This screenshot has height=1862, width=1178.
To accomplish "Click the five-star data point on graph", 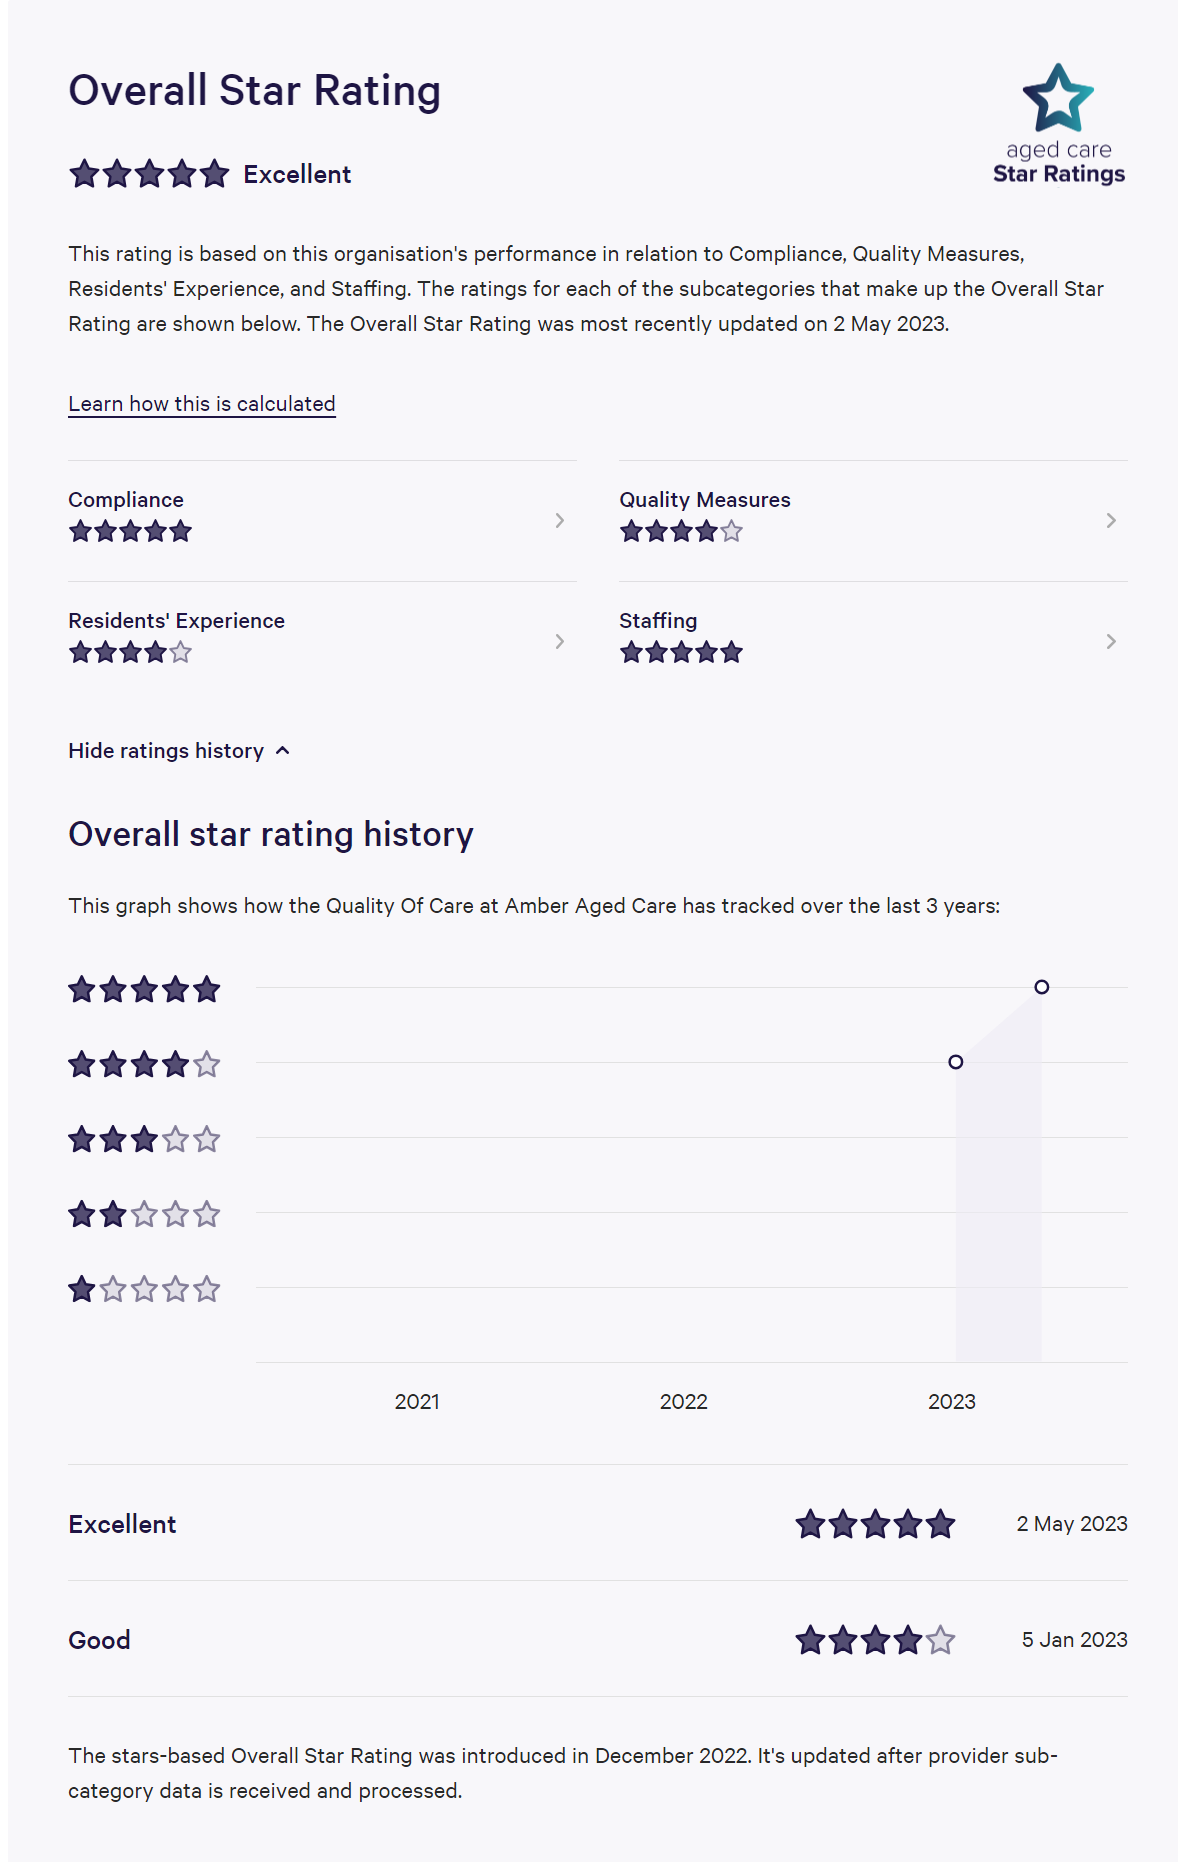I will coord(1041,987).
